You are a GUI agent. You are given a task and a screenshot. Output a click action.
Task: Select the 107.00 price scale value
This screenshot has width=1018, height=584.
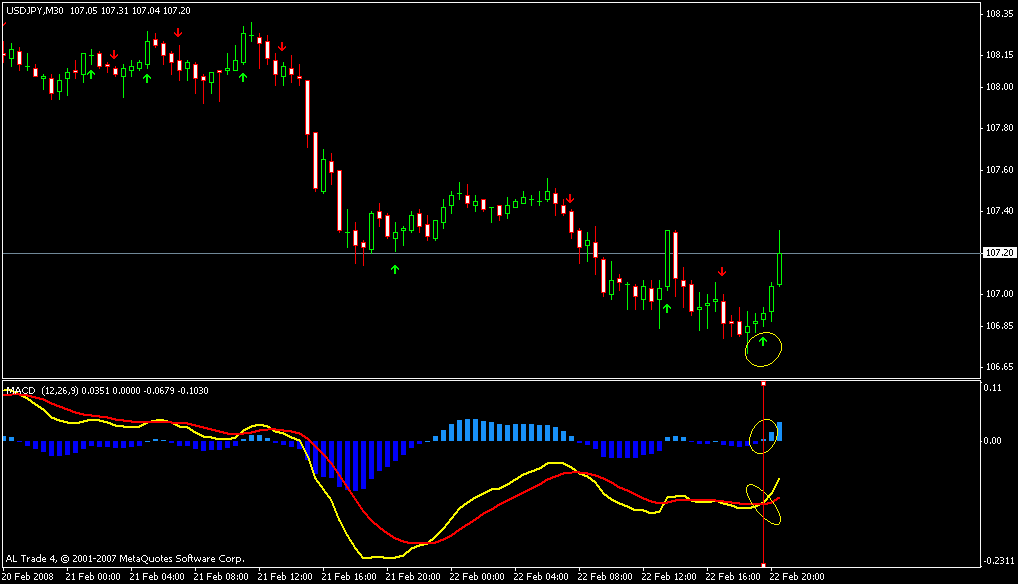tap(999, 294)
